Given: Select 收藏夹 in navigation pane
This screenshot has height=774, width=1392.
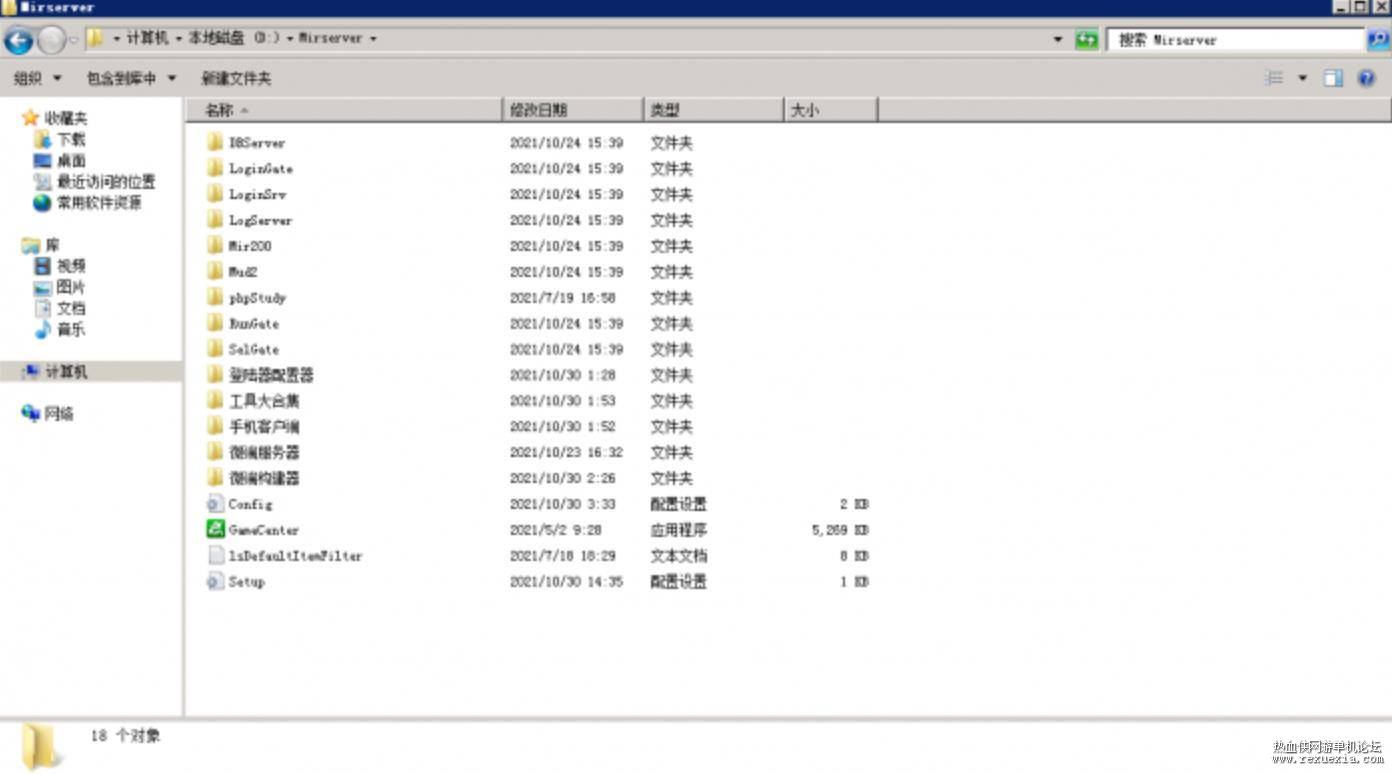Looking at the screenshot, I should click(65, 118).
